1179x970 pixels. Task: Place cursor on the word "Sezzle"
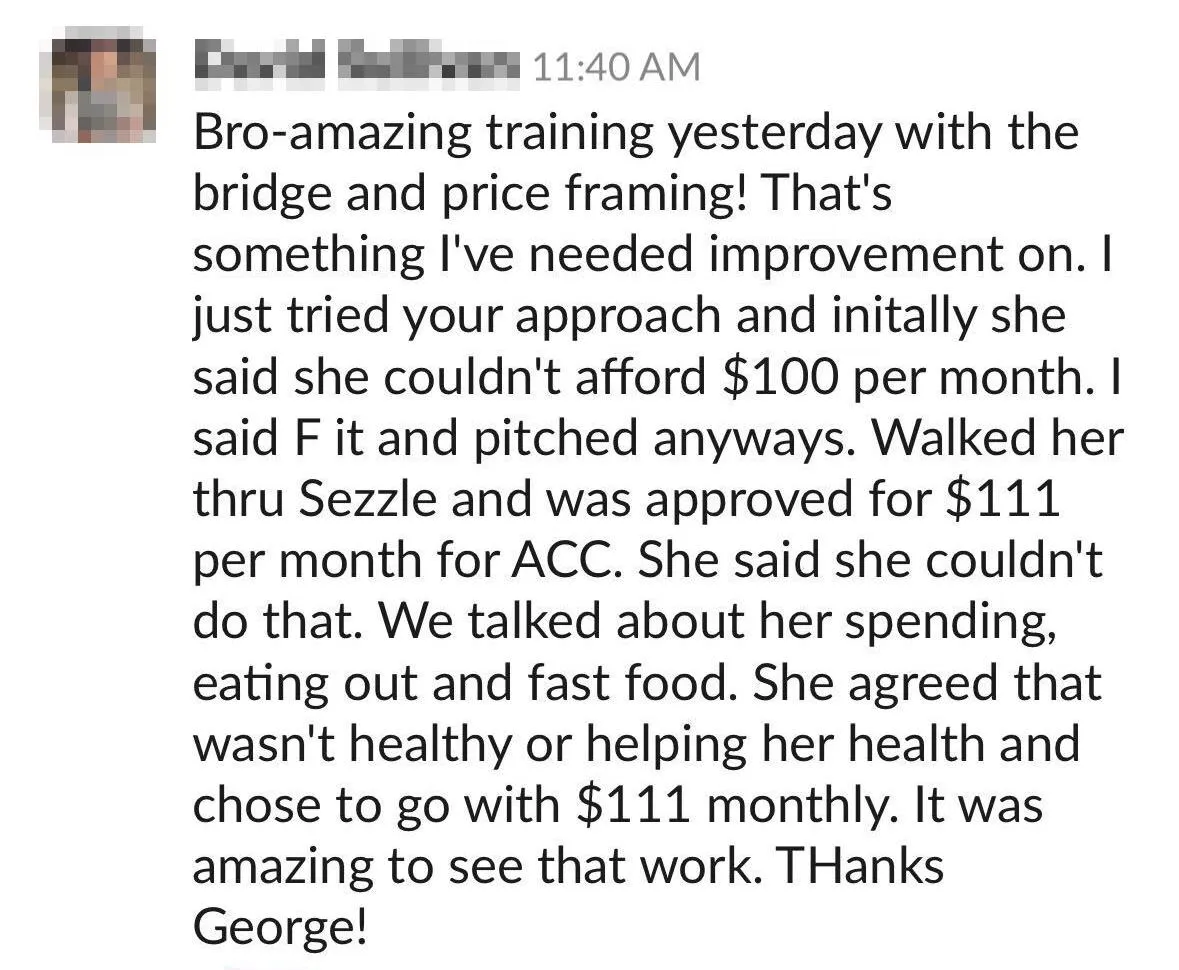point(367,499)
